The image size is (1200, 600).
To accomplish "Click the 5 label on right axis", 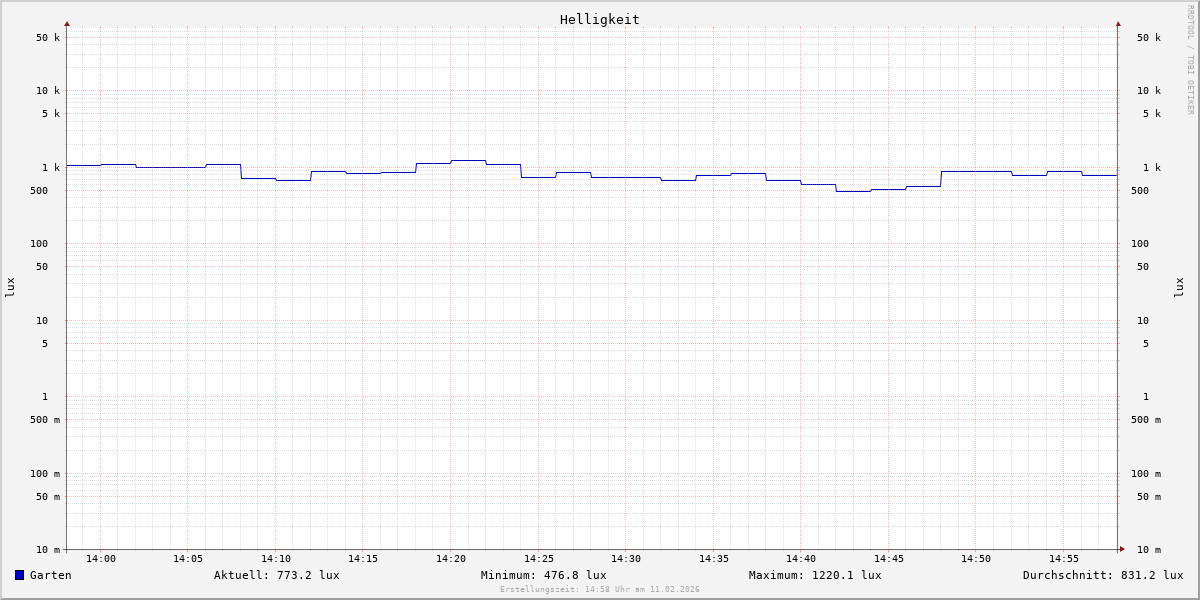I will tap(1146, 344).
